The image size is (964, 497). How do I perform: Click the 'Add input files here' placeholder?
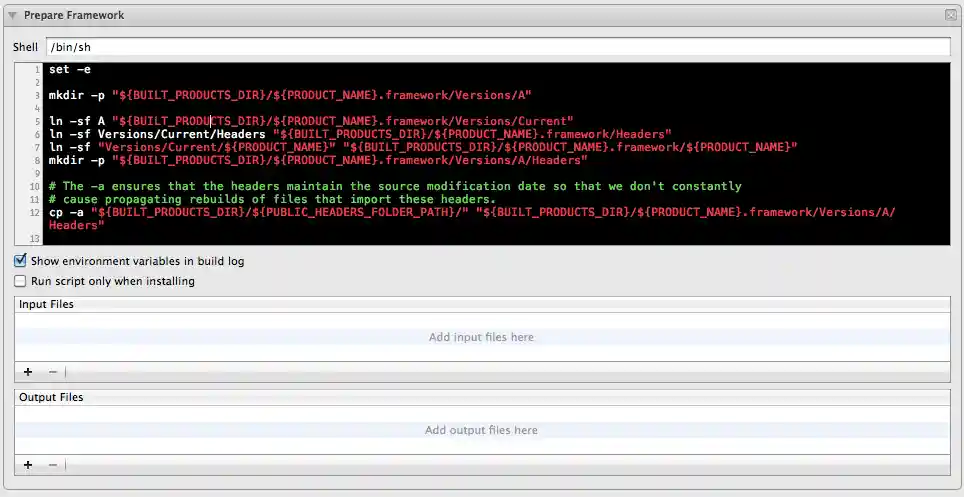481,337
